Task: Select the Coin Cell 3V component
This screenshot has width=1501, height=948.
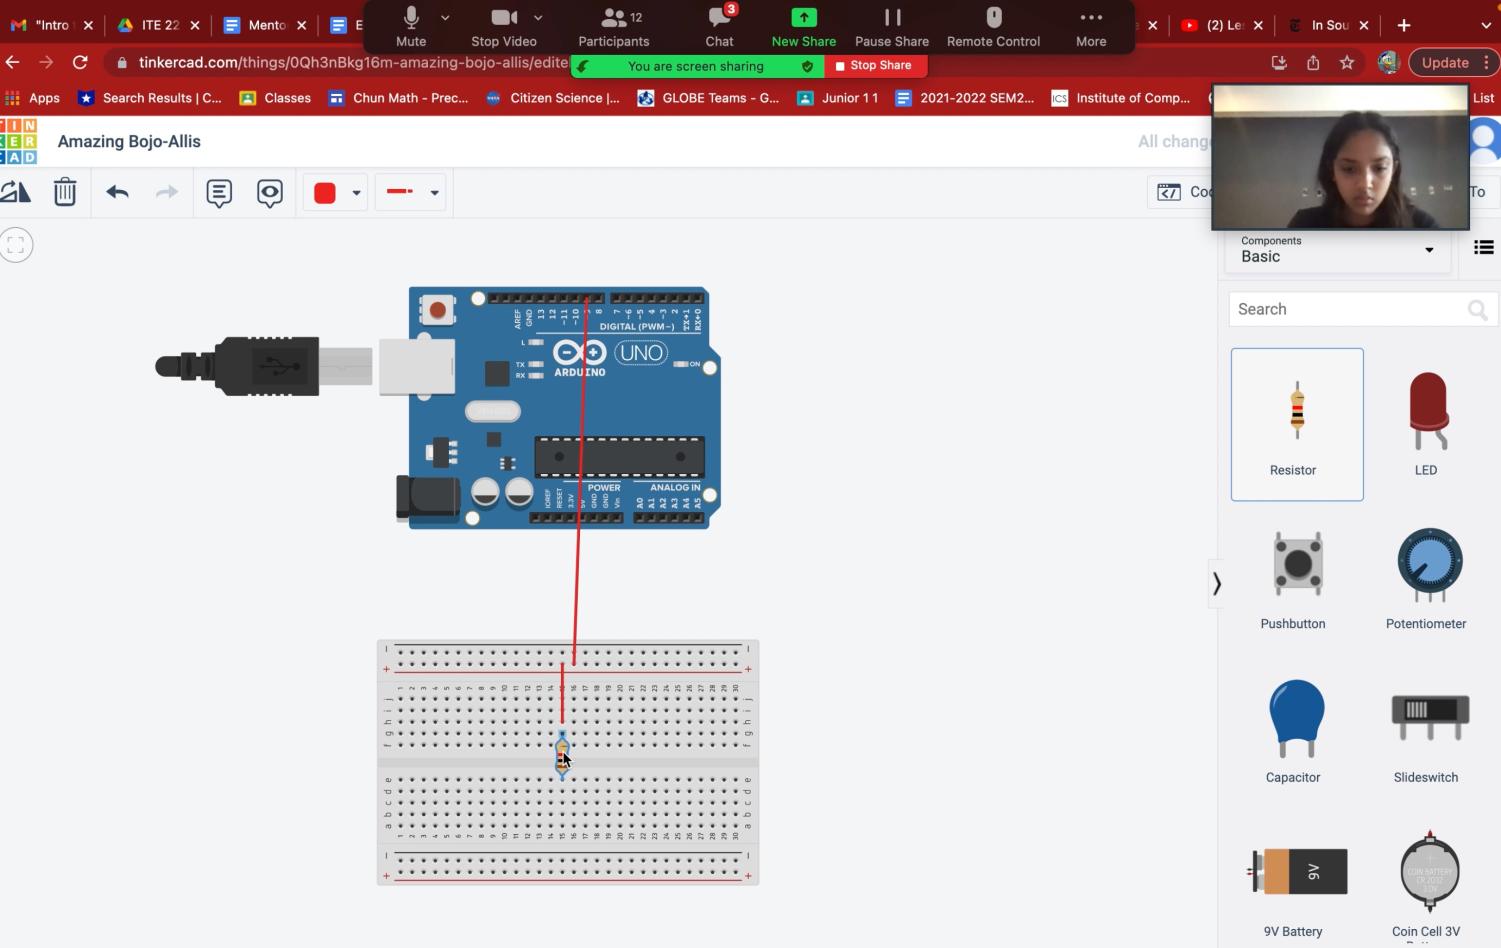Action: tap(1426, 886)
